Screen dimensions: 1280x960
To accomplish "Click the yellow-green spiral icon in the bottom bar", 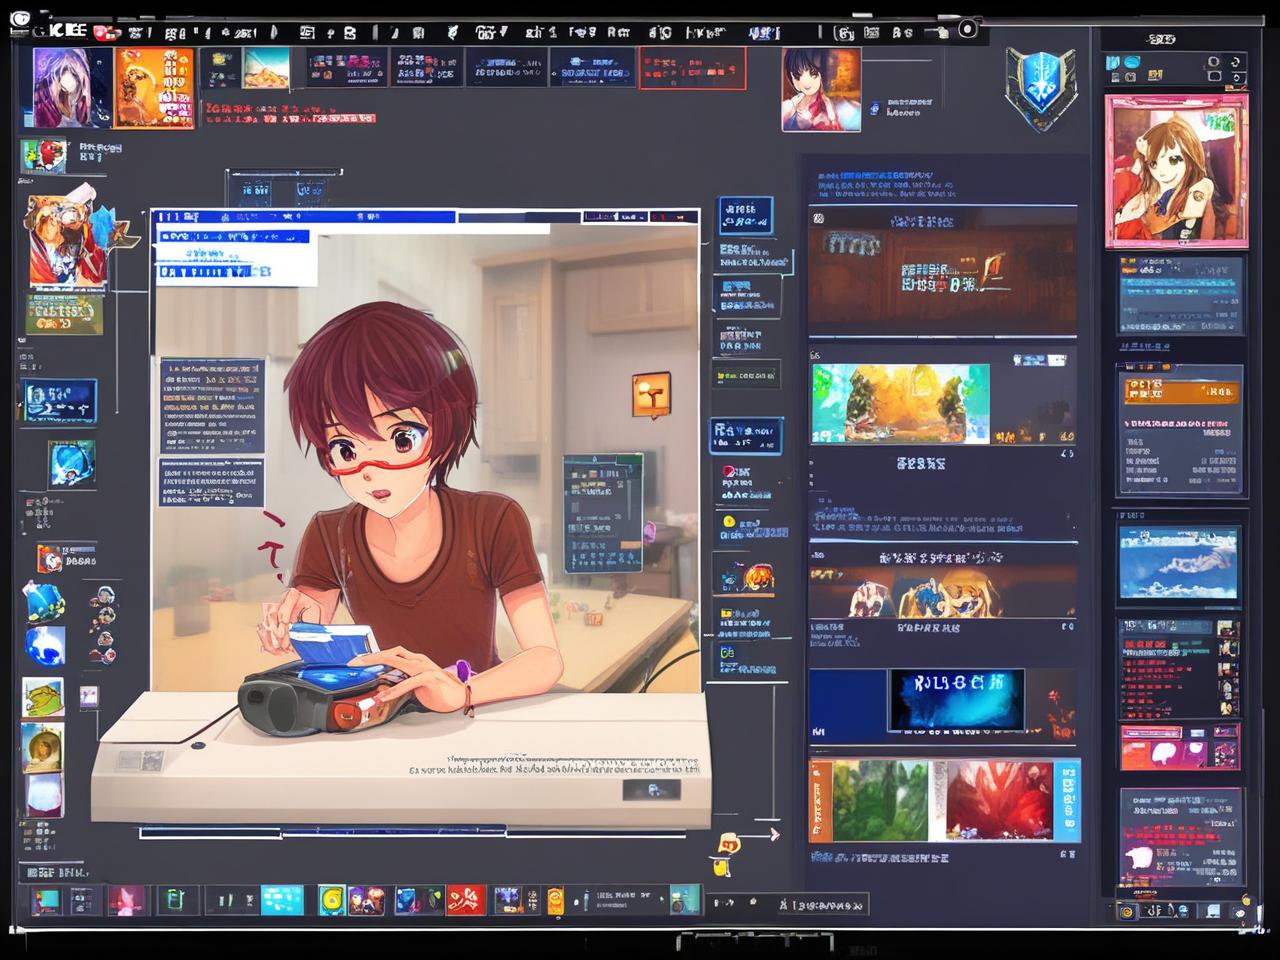I will coord(332,900).
